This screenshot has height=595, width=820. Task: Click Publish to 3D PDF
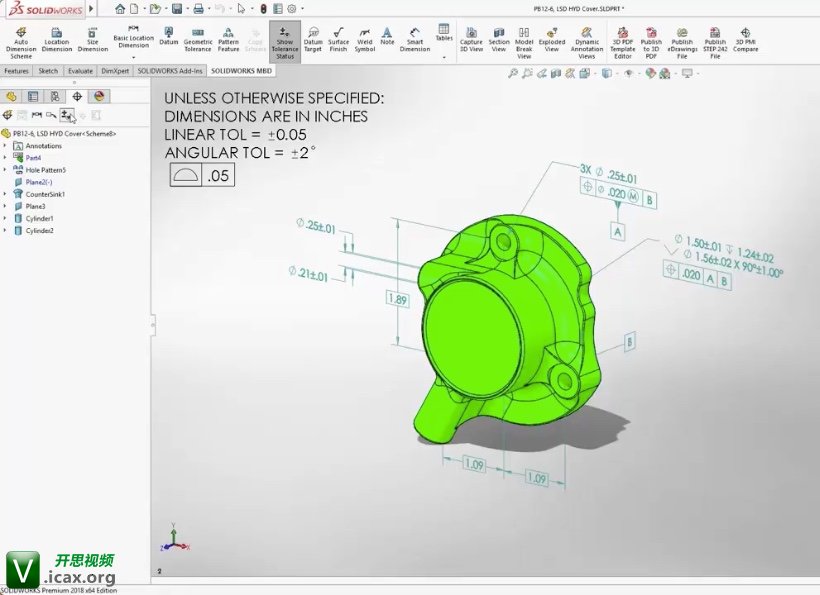tap(652, 41)
